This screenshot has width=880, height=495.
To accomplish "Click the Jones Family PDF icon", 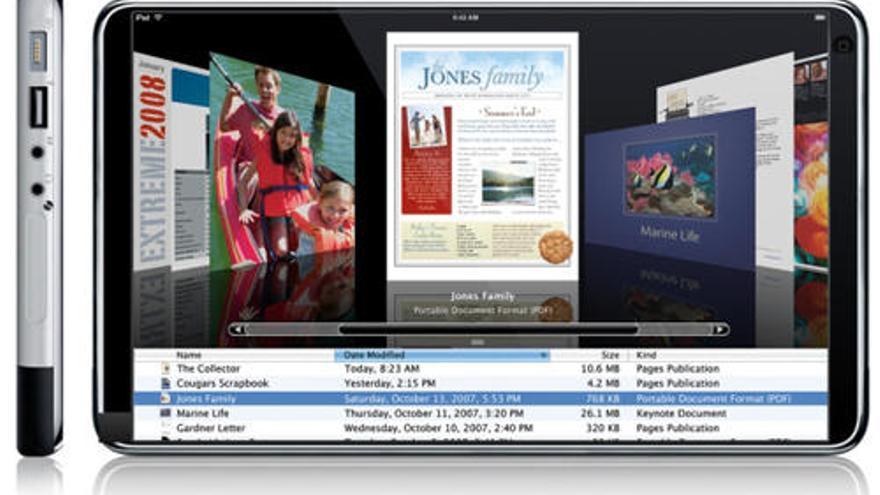I will [165, 398].
